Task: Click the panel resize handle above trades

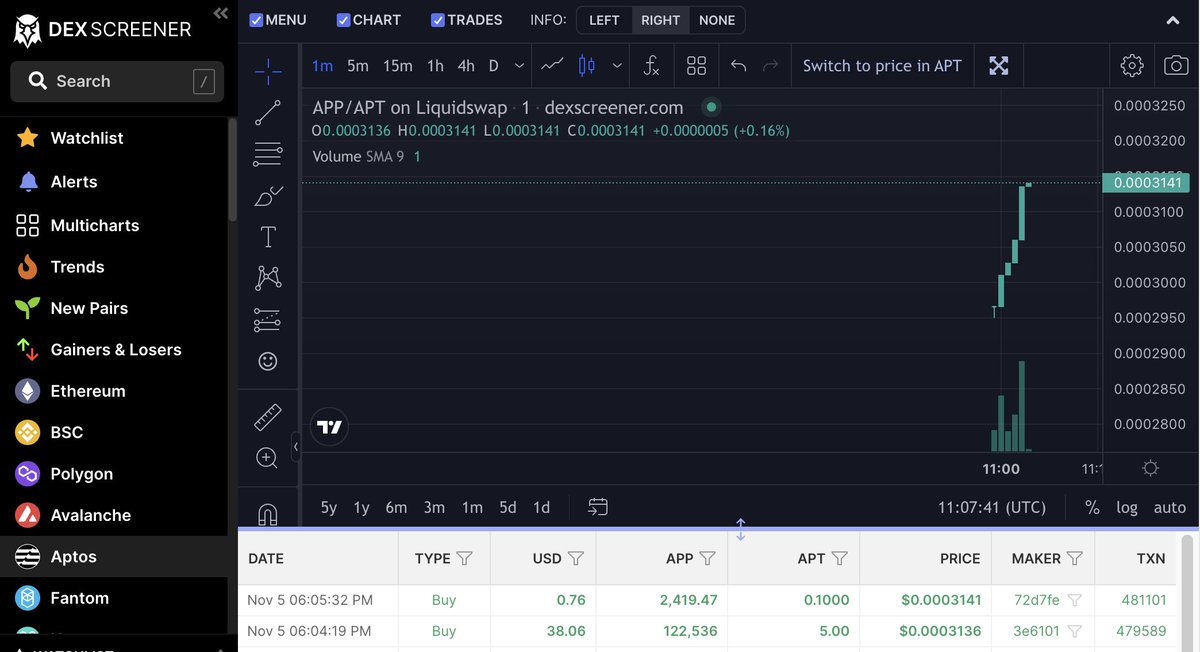Action: coord(741,529)
